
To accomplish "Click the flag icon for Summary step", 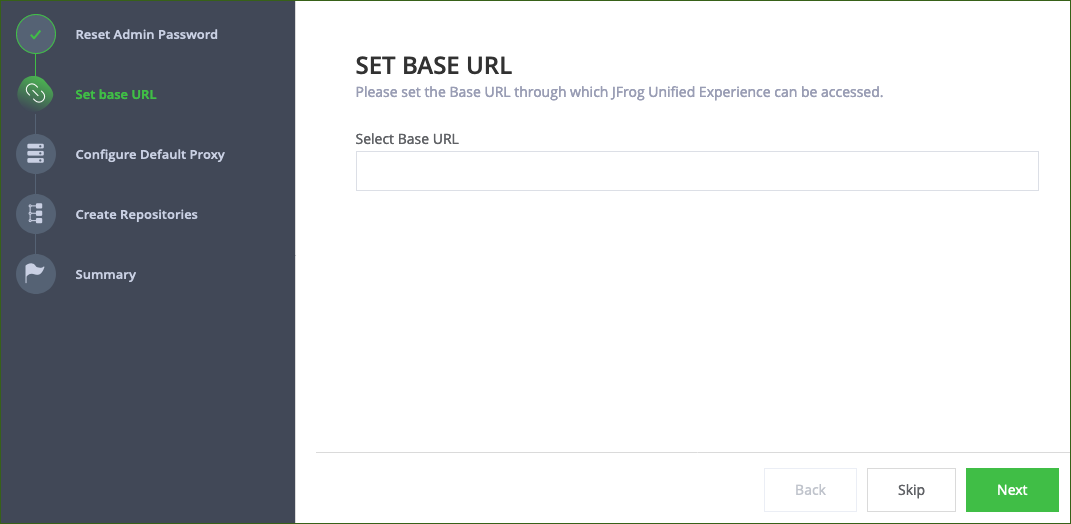I will [36, 274].
